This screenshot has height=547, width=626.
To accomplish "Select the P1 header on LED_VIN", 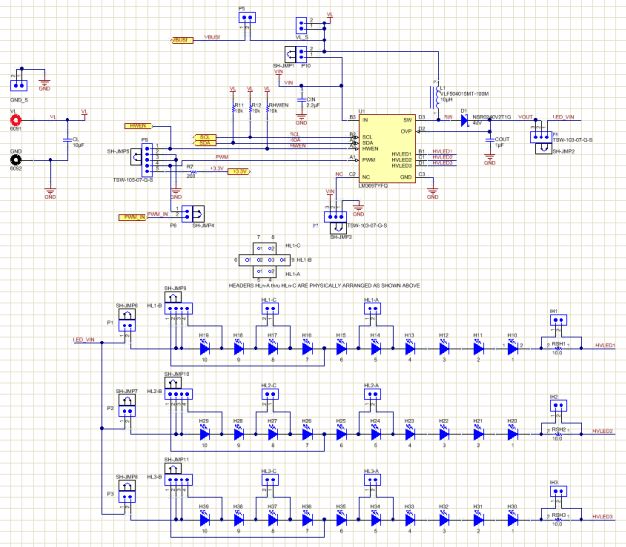I will click(x=127, y=326).
